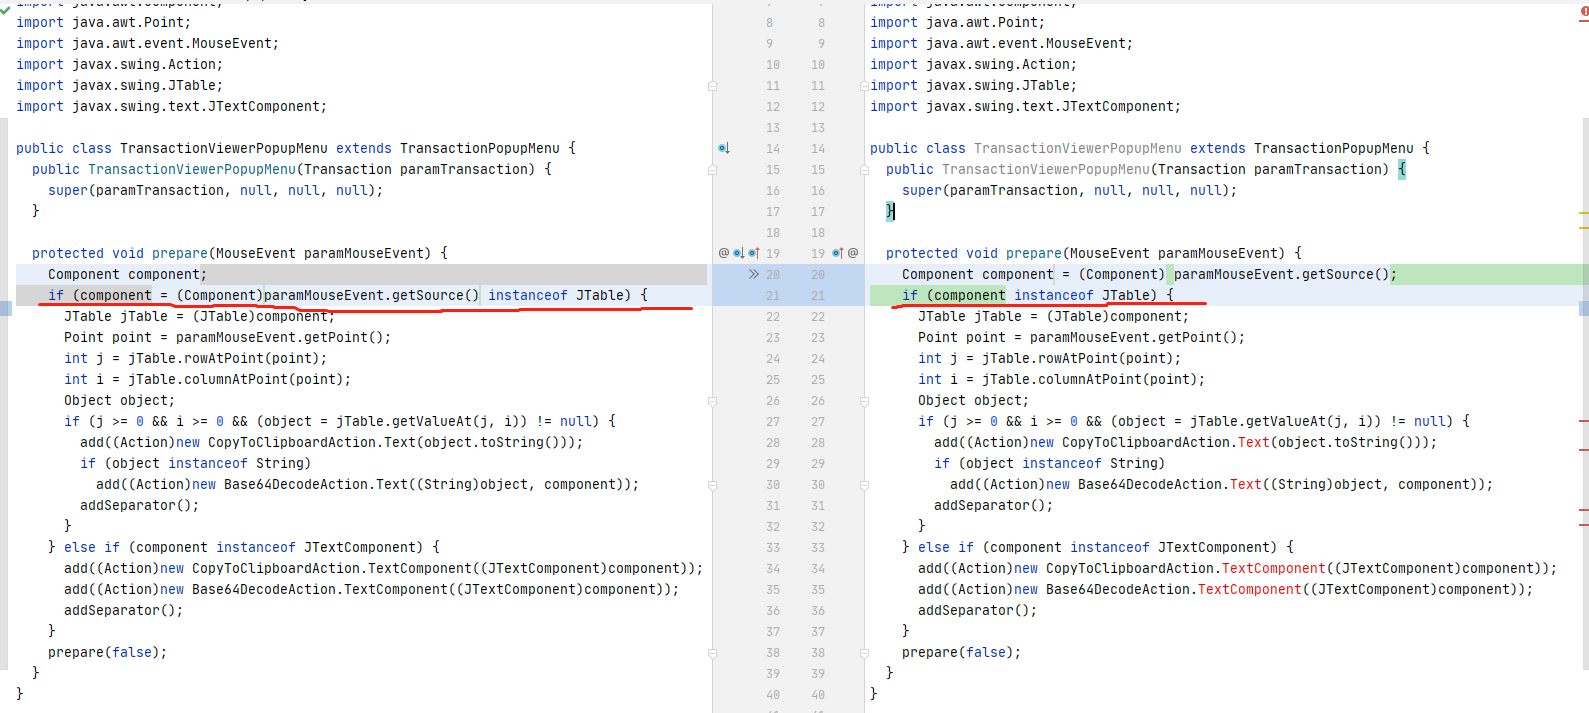Click line number 21 in left gutter
Screen dimensions: 1589x713
[773, 296]
